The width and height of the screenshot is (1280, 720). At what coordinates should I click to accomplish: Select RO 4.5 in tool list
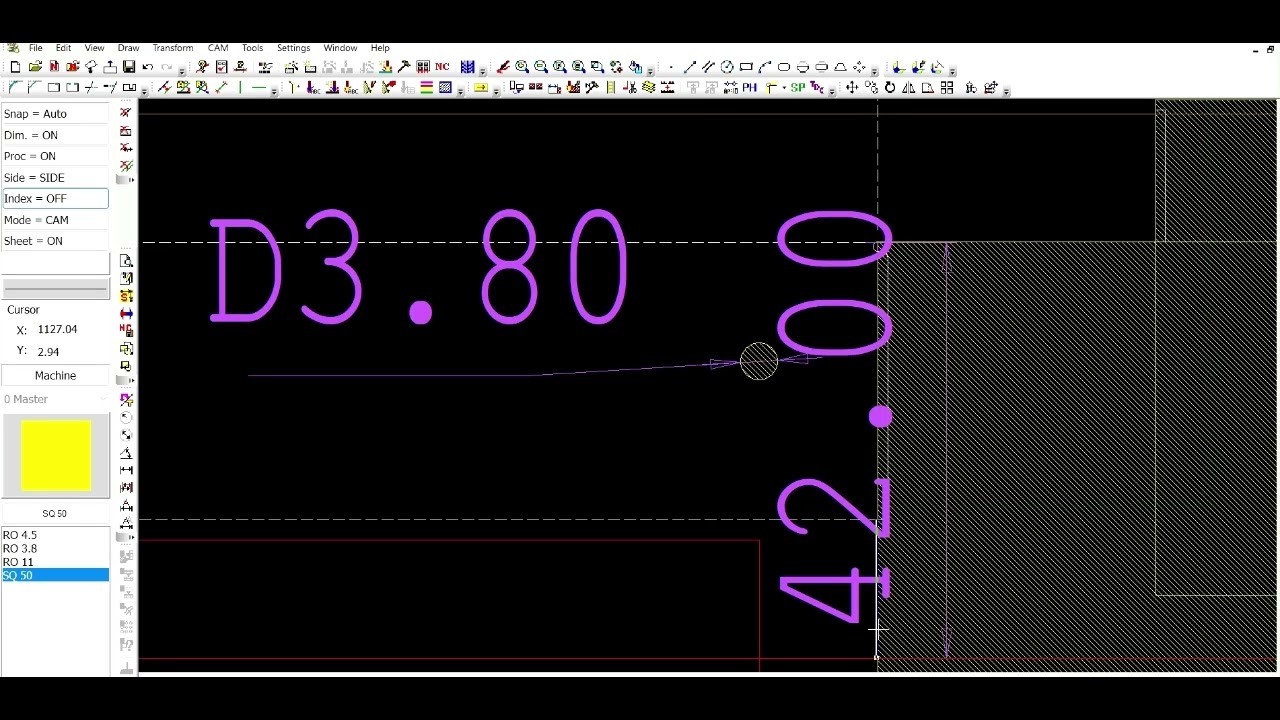(x=55, y=535)
